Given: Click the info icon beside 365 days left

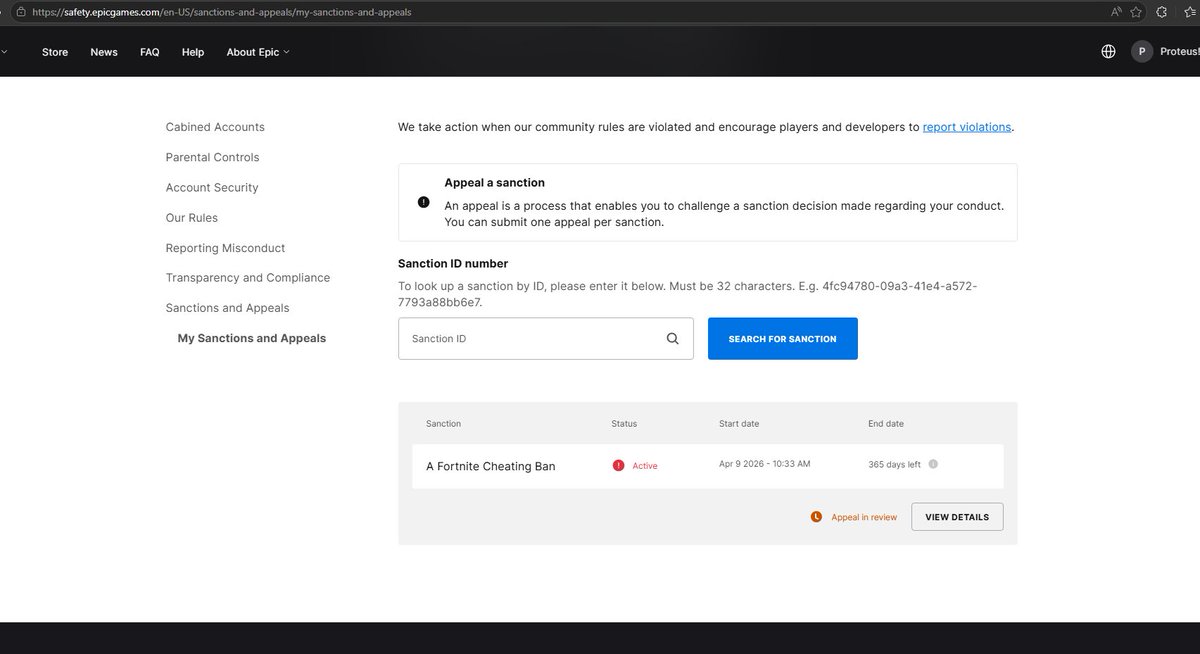Looking at the screenshot, I should tap(933, 464).
